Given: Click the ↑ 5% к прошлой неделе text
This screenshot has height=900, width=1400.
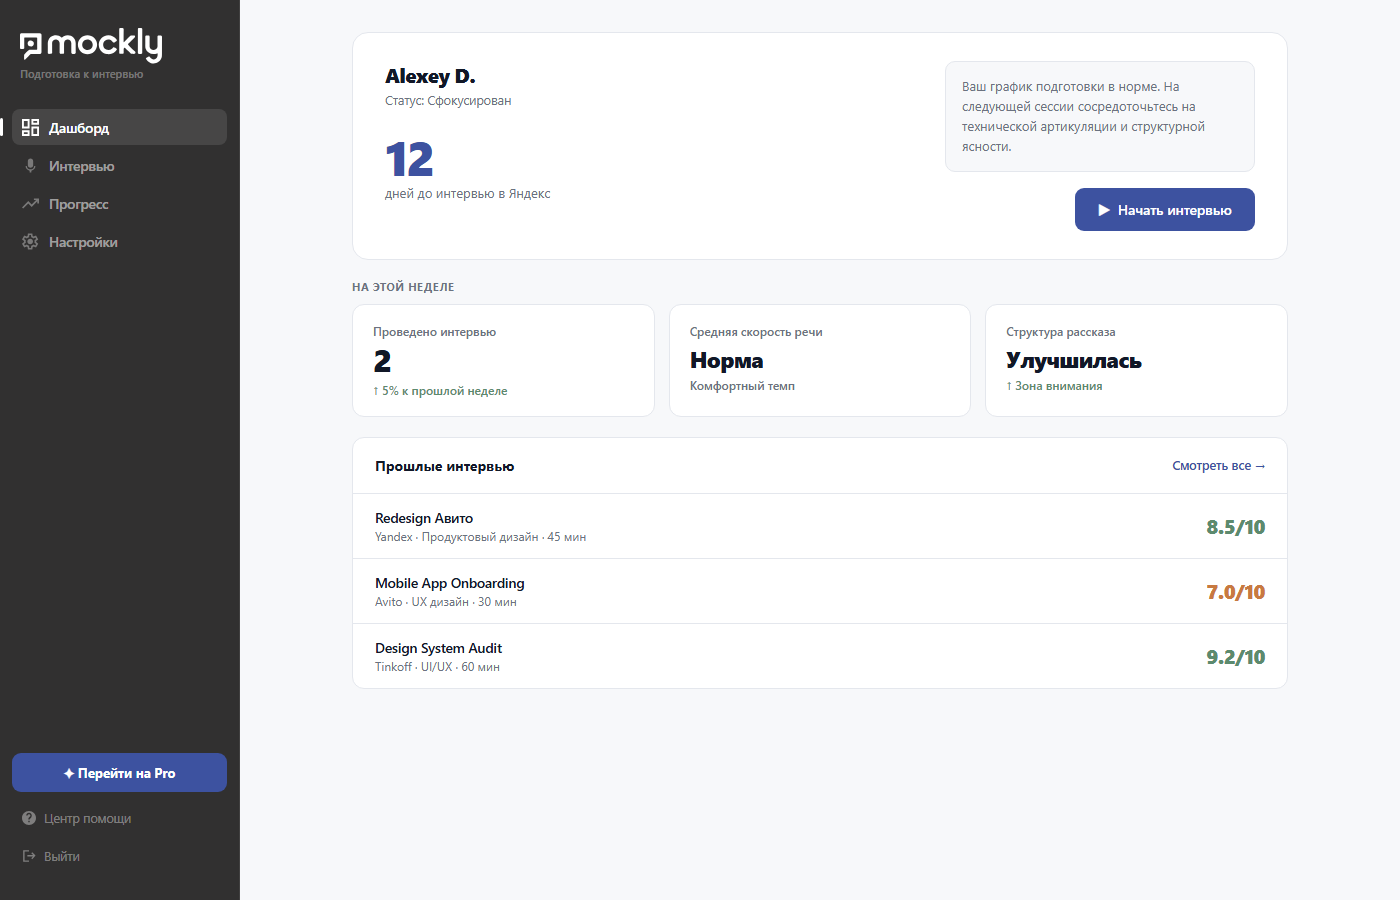Looking at the screenshot, I should [x=440, y=391].
